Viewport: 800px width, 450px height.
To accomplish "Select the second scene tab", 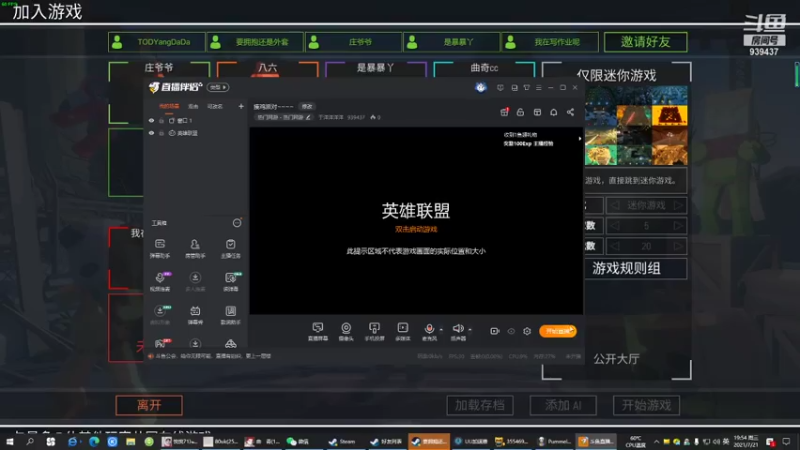I will click(193, 106).
